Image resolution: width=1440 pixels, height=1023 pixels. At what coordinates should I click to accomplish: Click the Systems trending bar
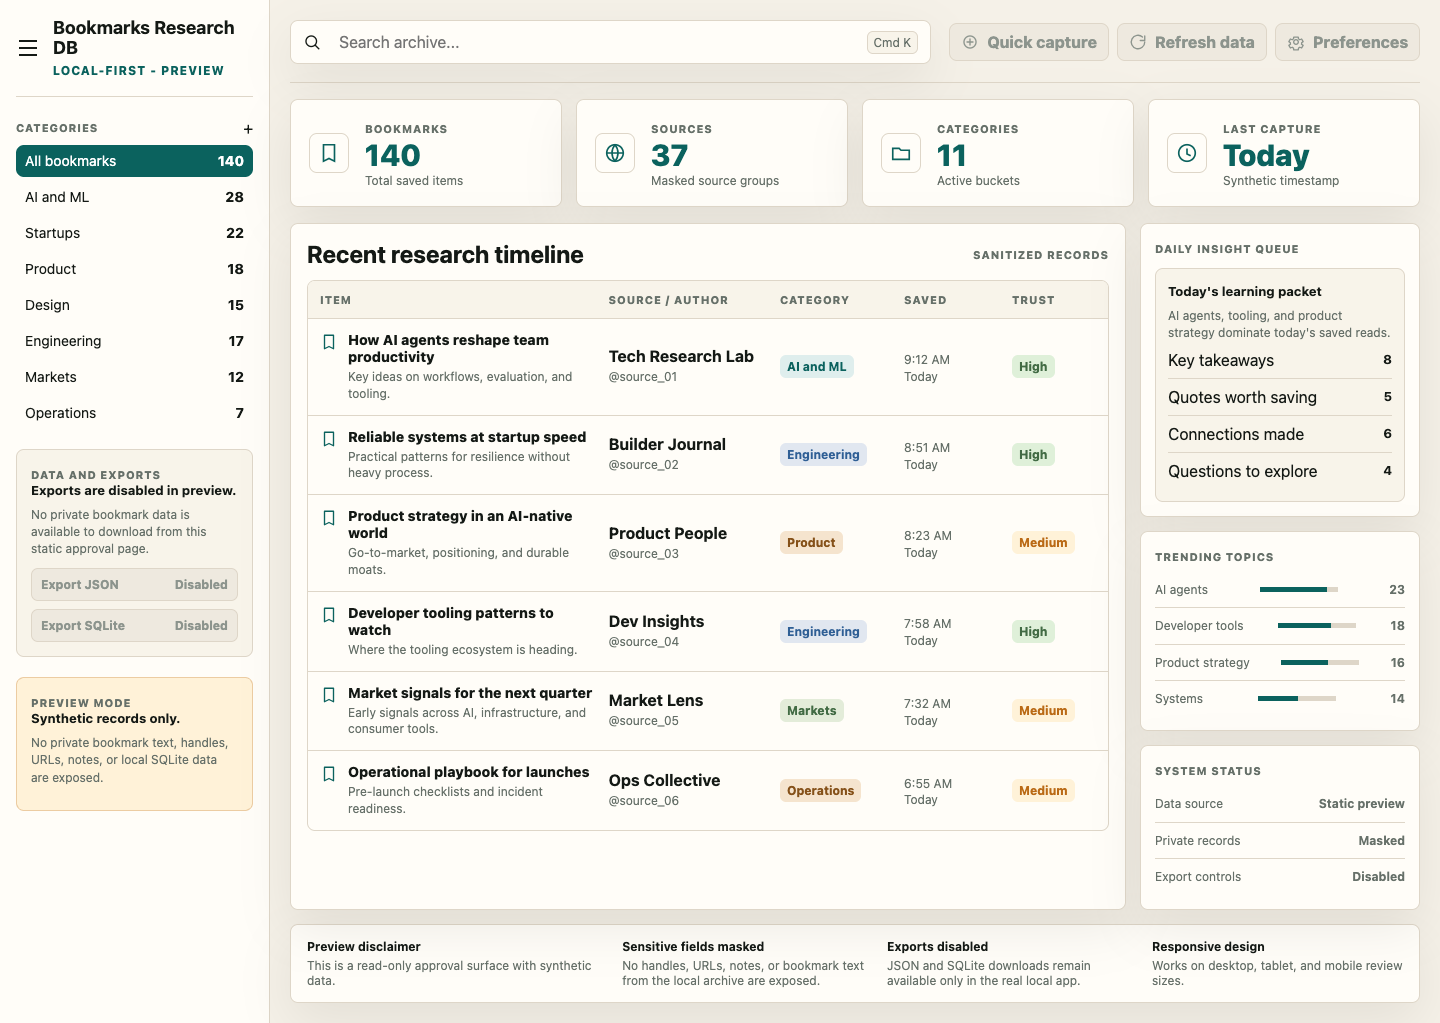1297,698
